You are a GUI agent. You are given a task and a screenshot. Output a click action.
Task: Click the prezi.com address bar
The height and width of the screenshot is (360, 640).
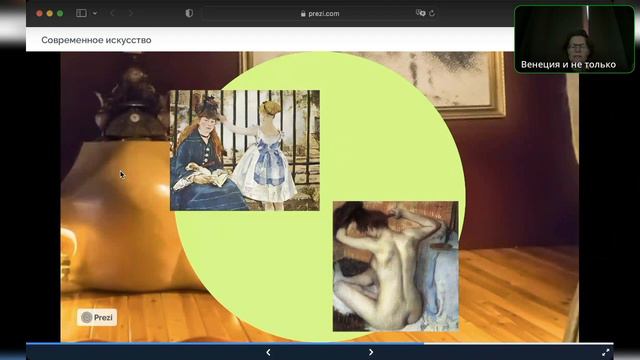tap(320, 13)
